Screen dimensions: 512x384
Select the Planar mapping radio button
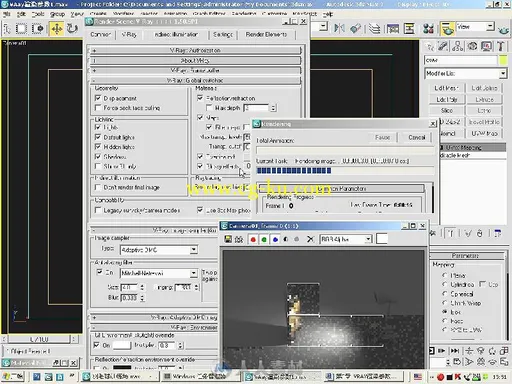(x=444, y=275)
